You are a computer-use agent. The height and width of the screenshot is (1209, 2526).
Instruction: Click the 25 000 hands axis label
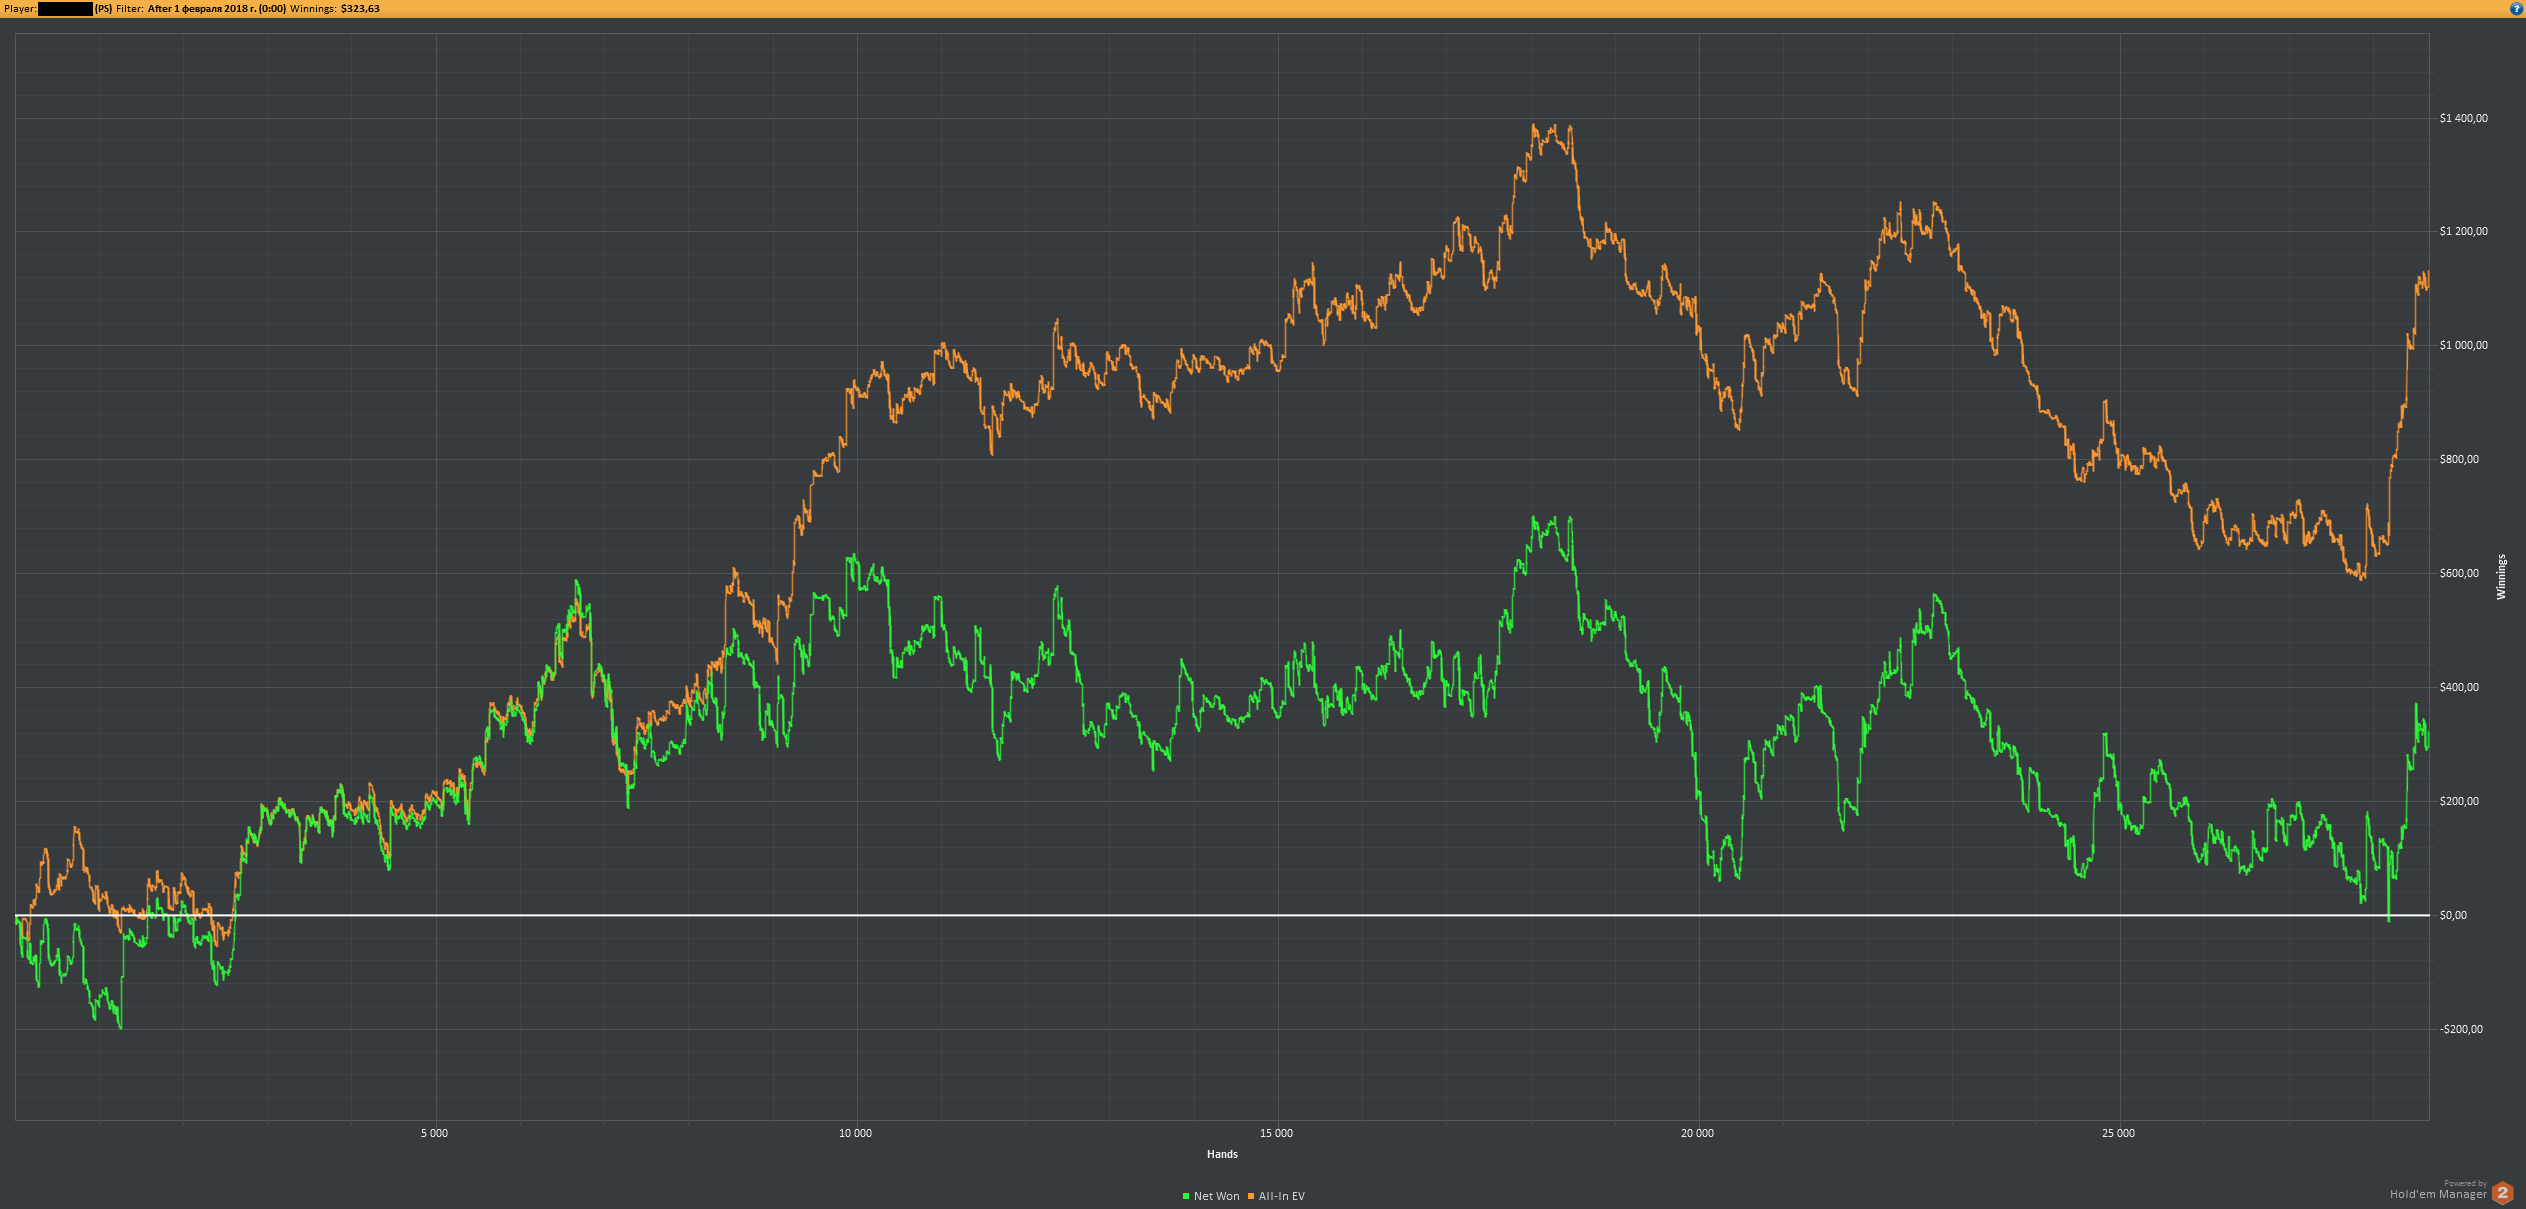click(2118, 1133)
